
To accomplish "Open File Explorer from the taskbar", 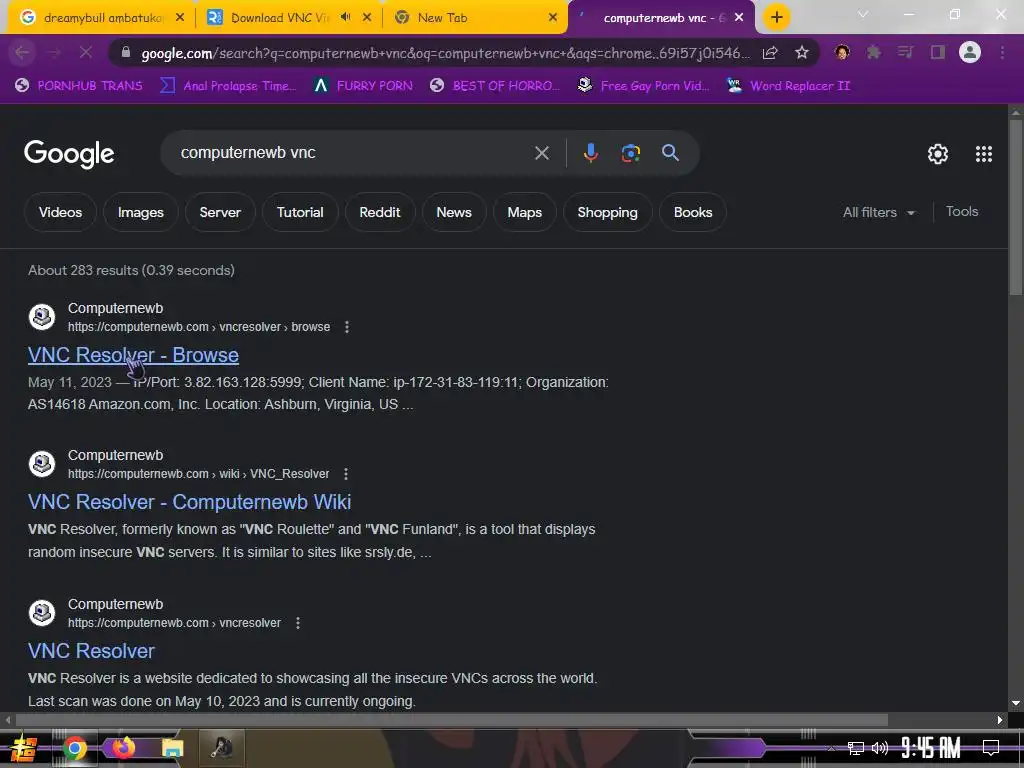I will 172,748.
